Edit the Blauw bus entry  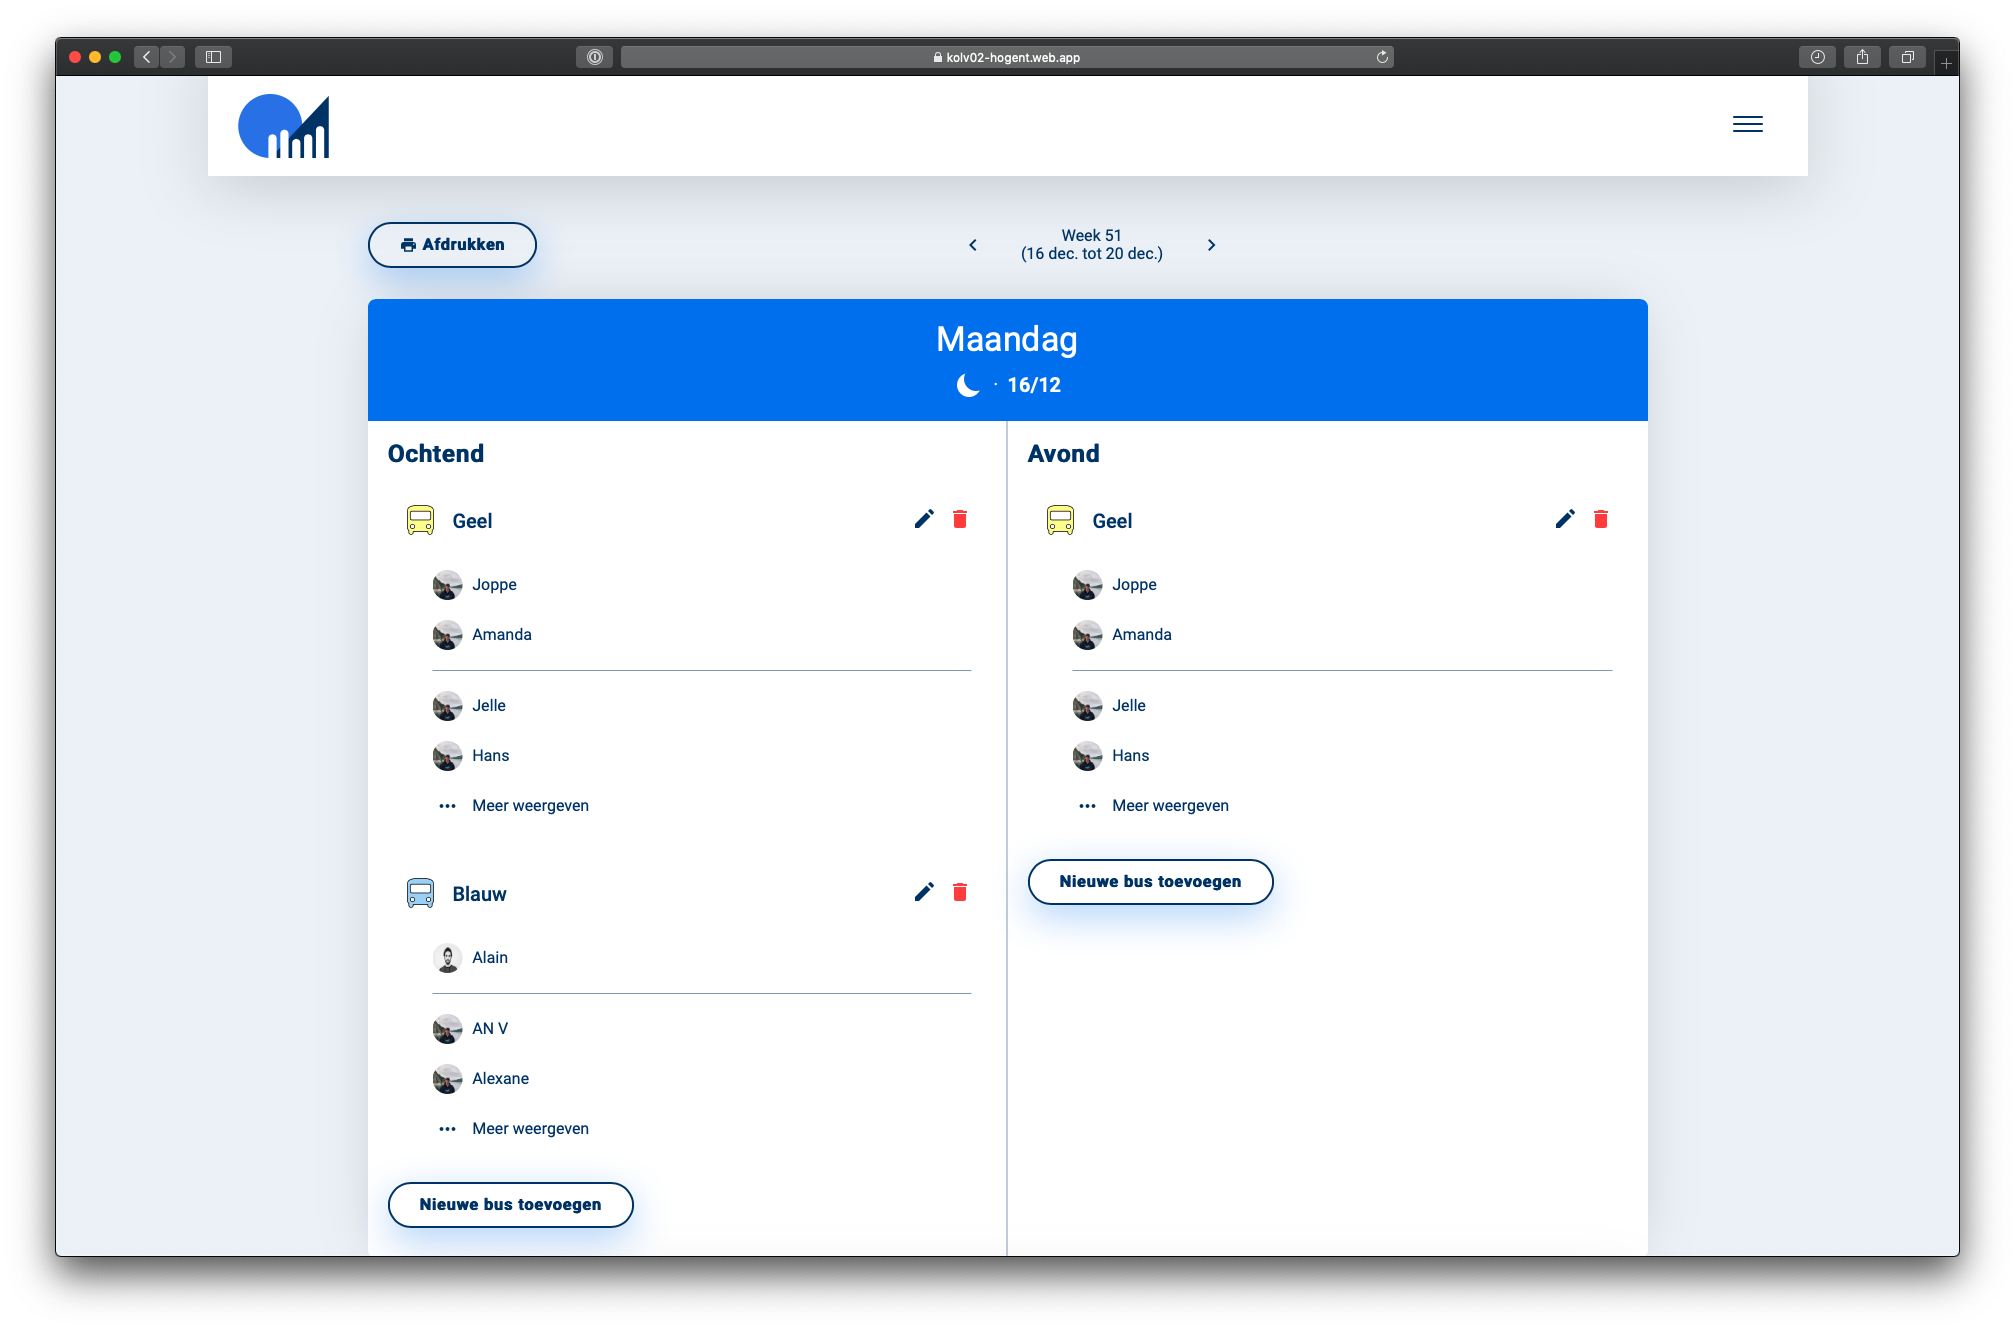(x=924, y=892)
